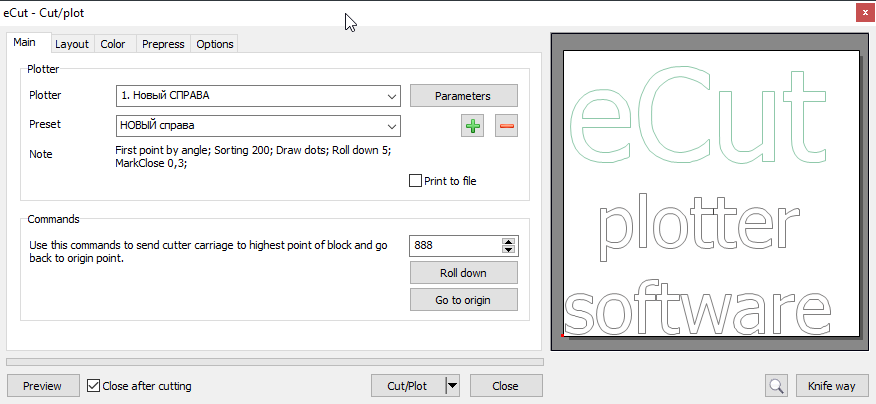Image resolution: width=876 pixels, height=404 pixels.
Task: Switch to the Layout tab
Action: (72, 44)
